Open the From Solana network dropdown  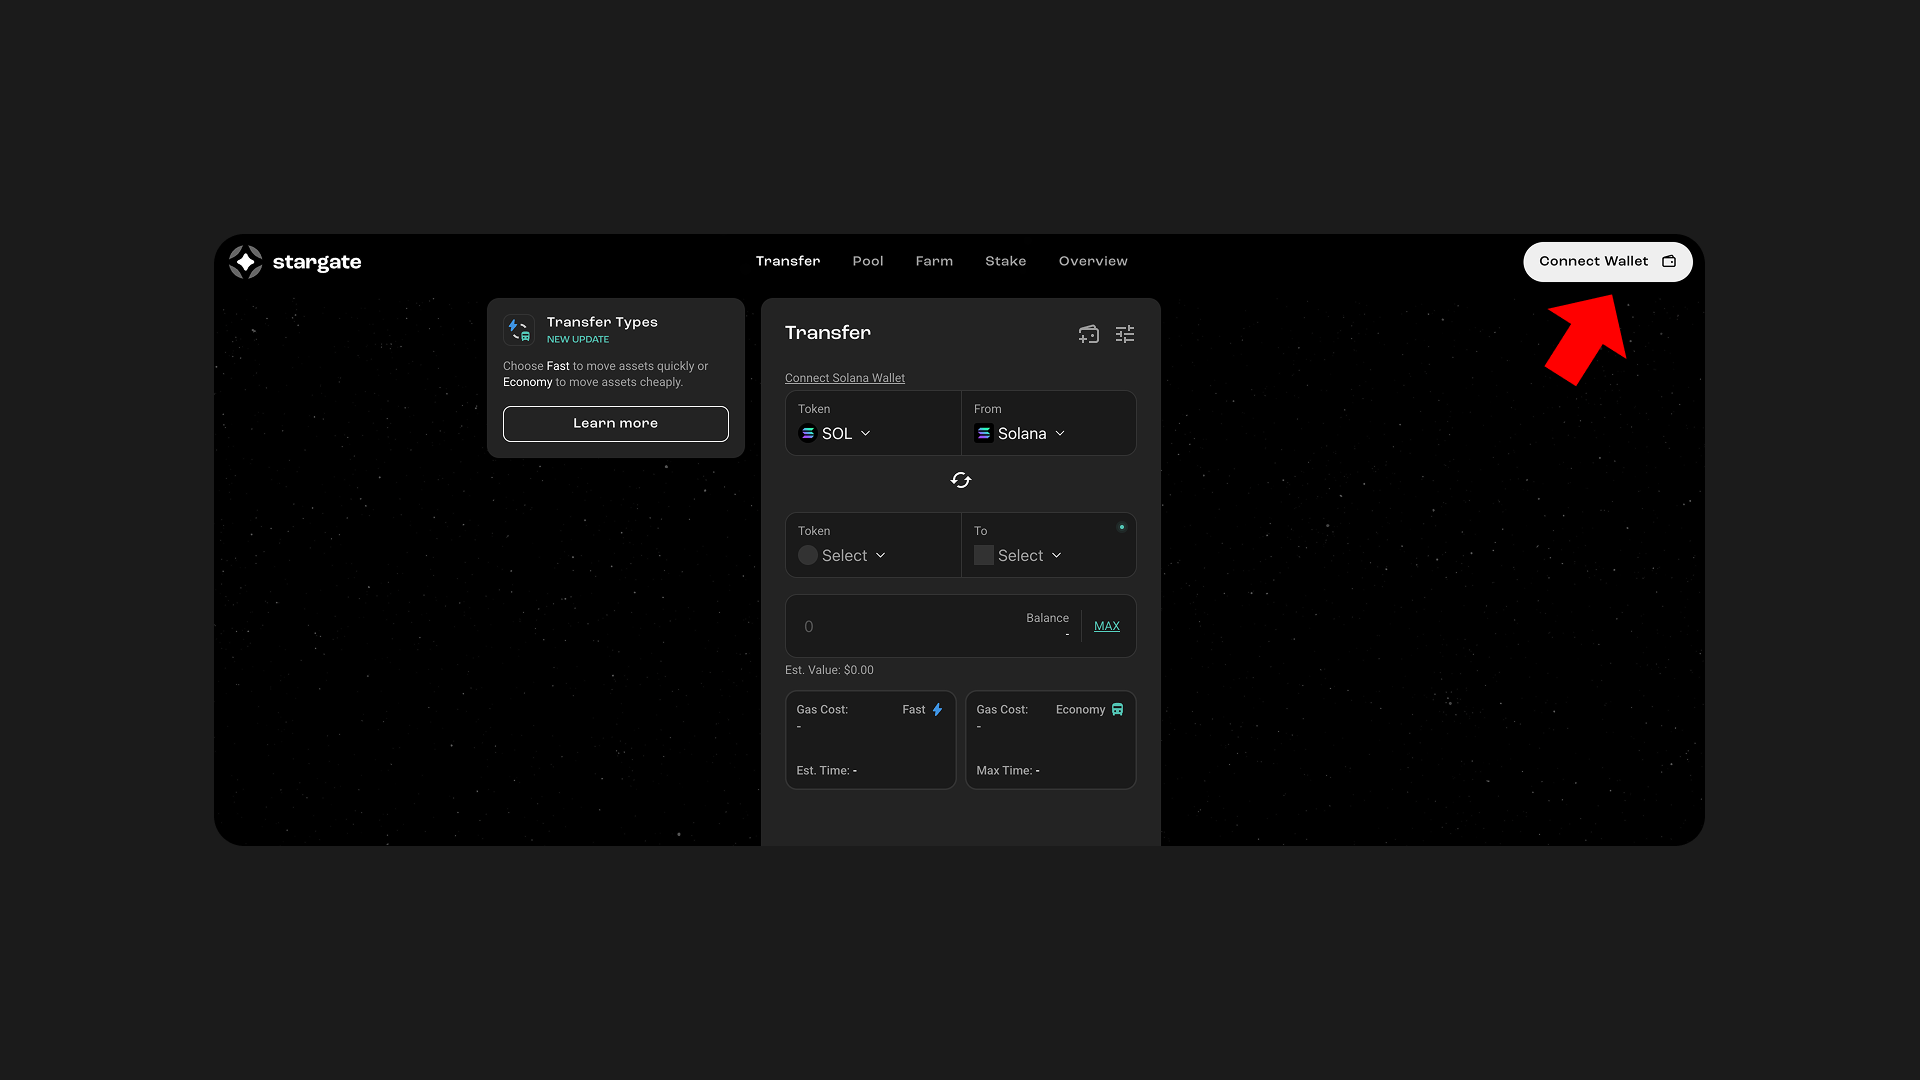[x=1022, y=433]
